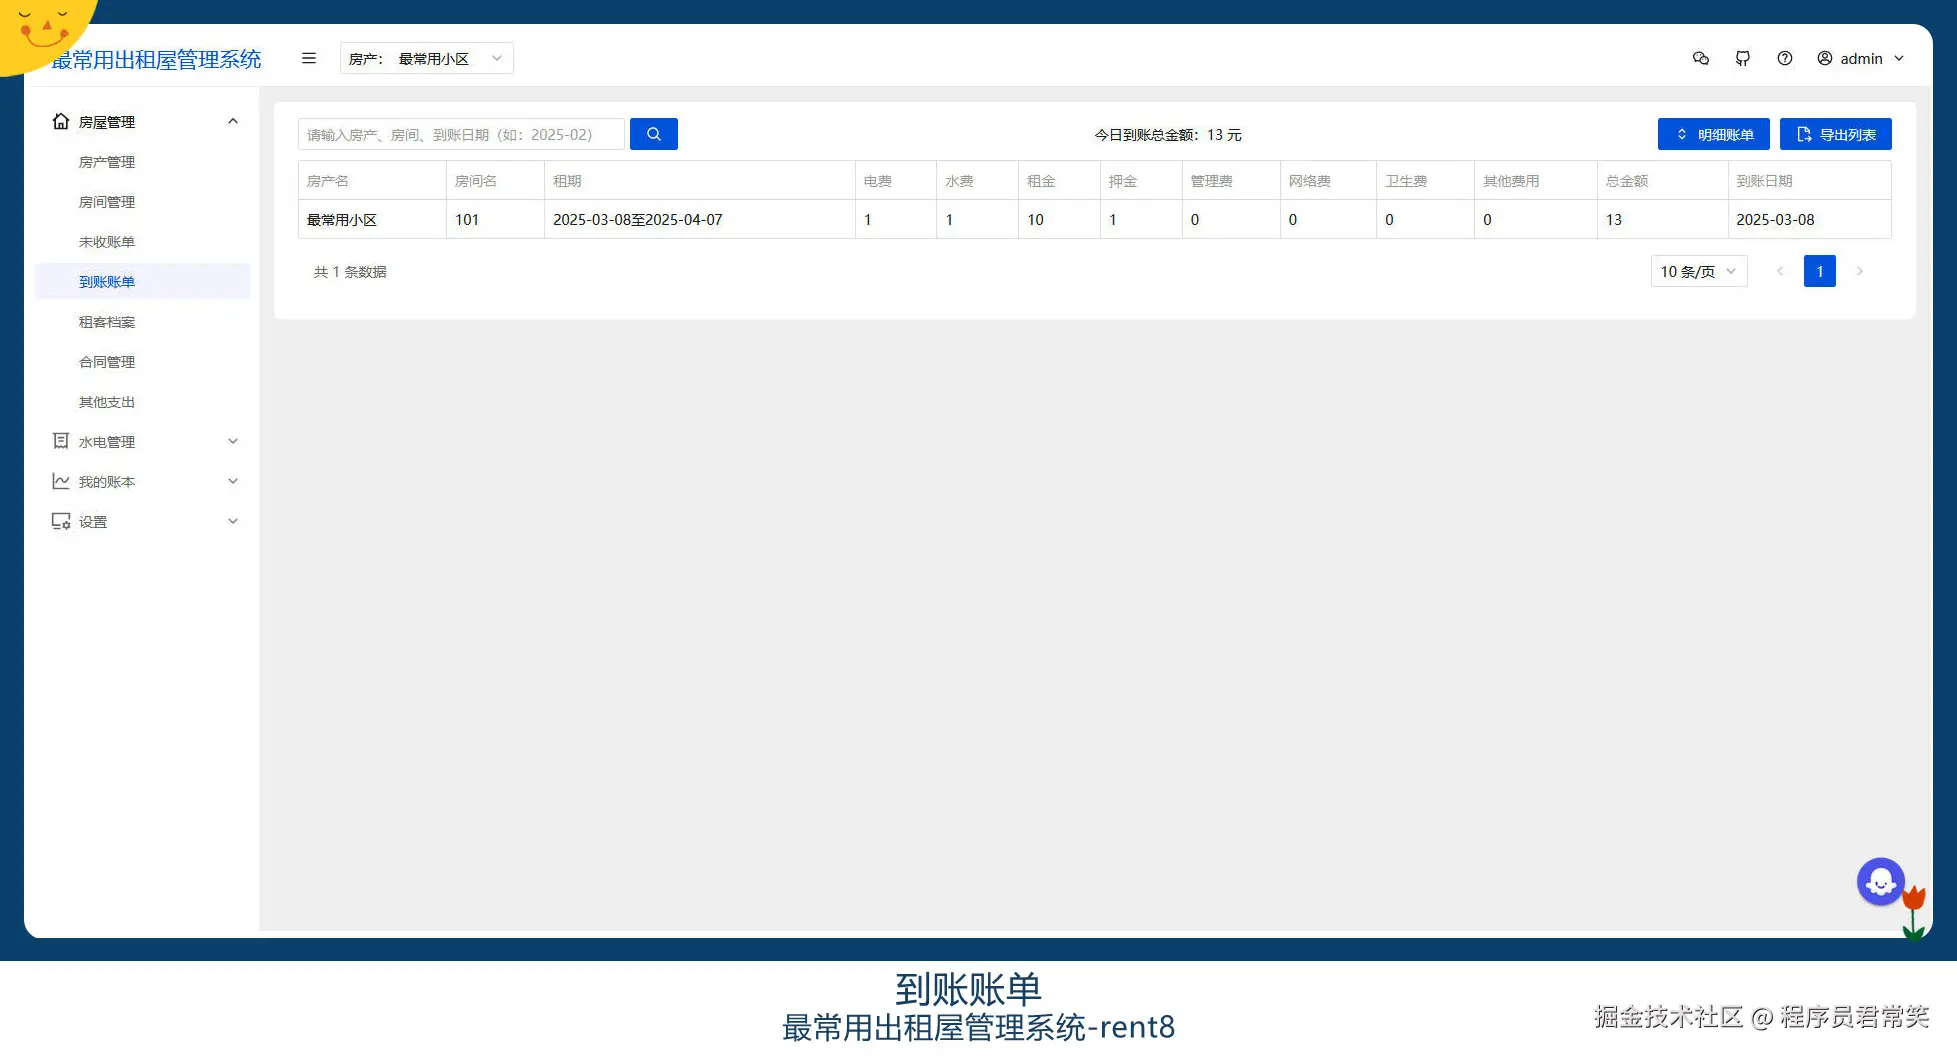Click the 水电管理 receipt icon

coord(60,441)
